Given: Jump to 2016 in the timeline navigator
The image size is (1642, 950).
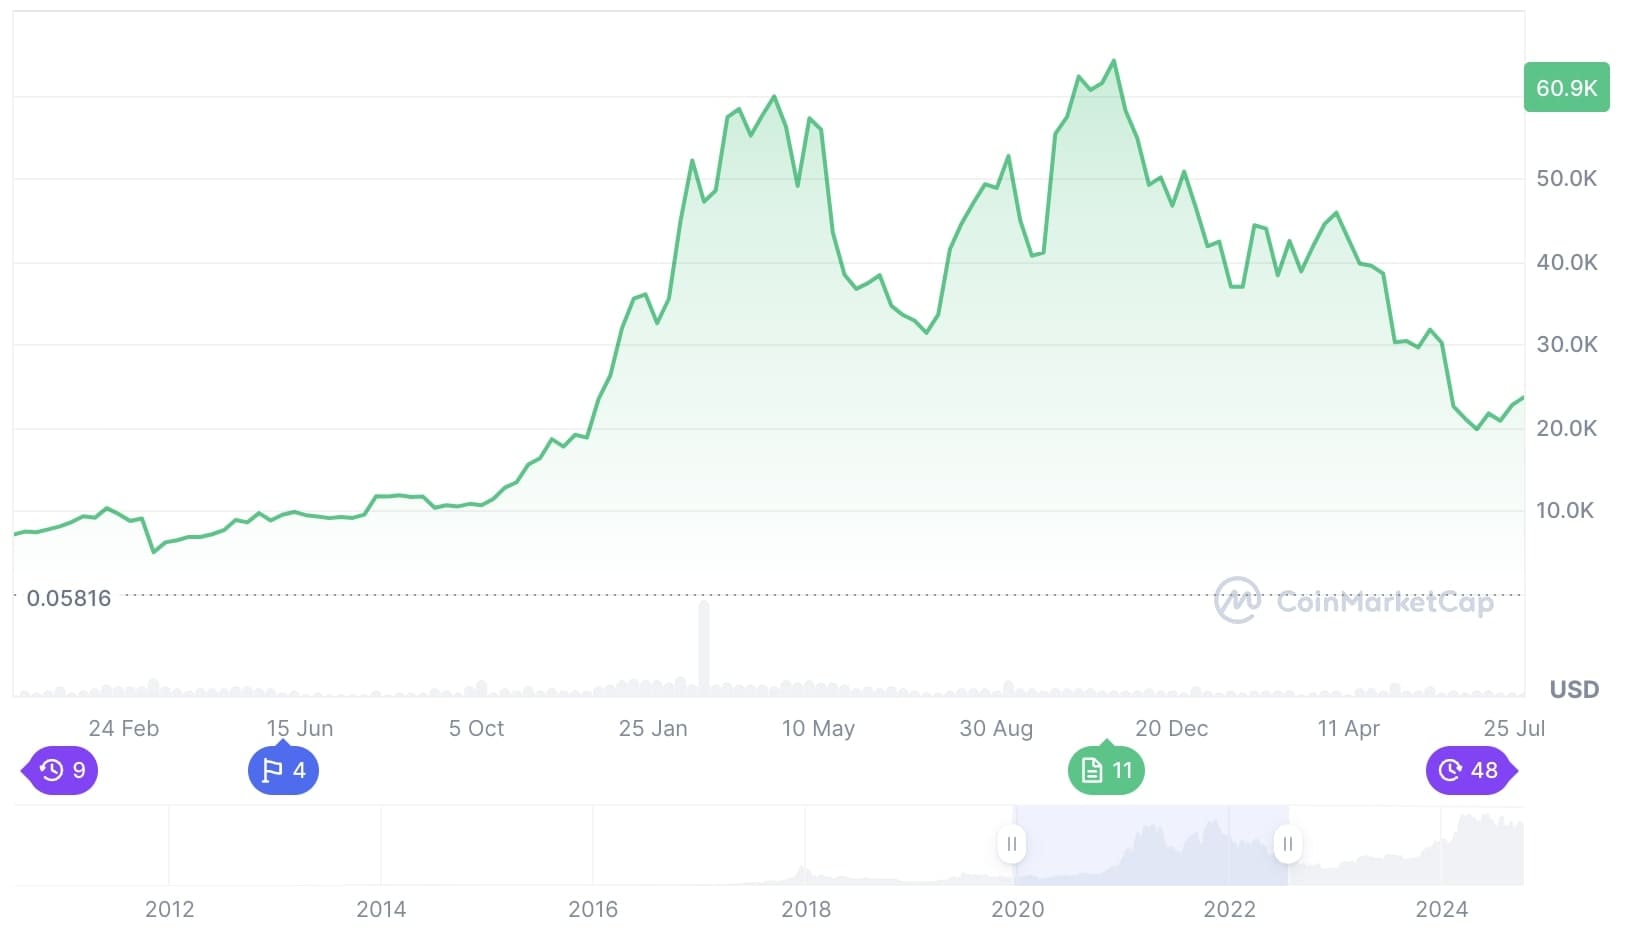Looking at the screenshot, I should pos(593,909).
